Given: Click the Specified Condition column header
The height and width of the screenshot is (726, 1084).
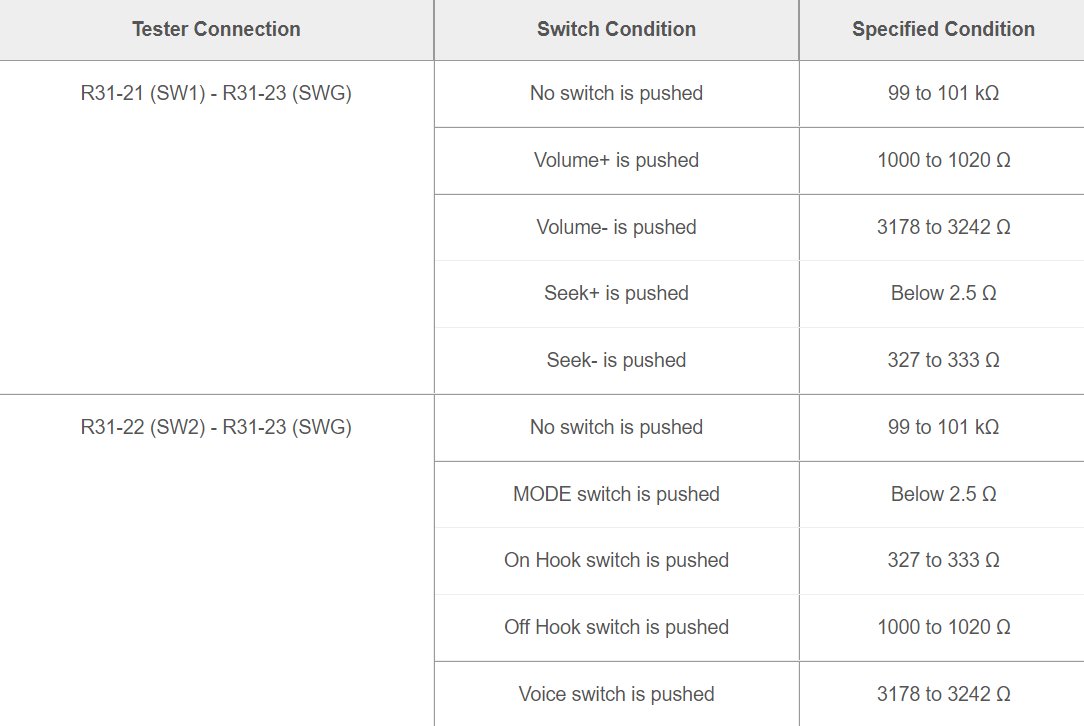Looking at the screenshot, I should [x=942, y=29].
